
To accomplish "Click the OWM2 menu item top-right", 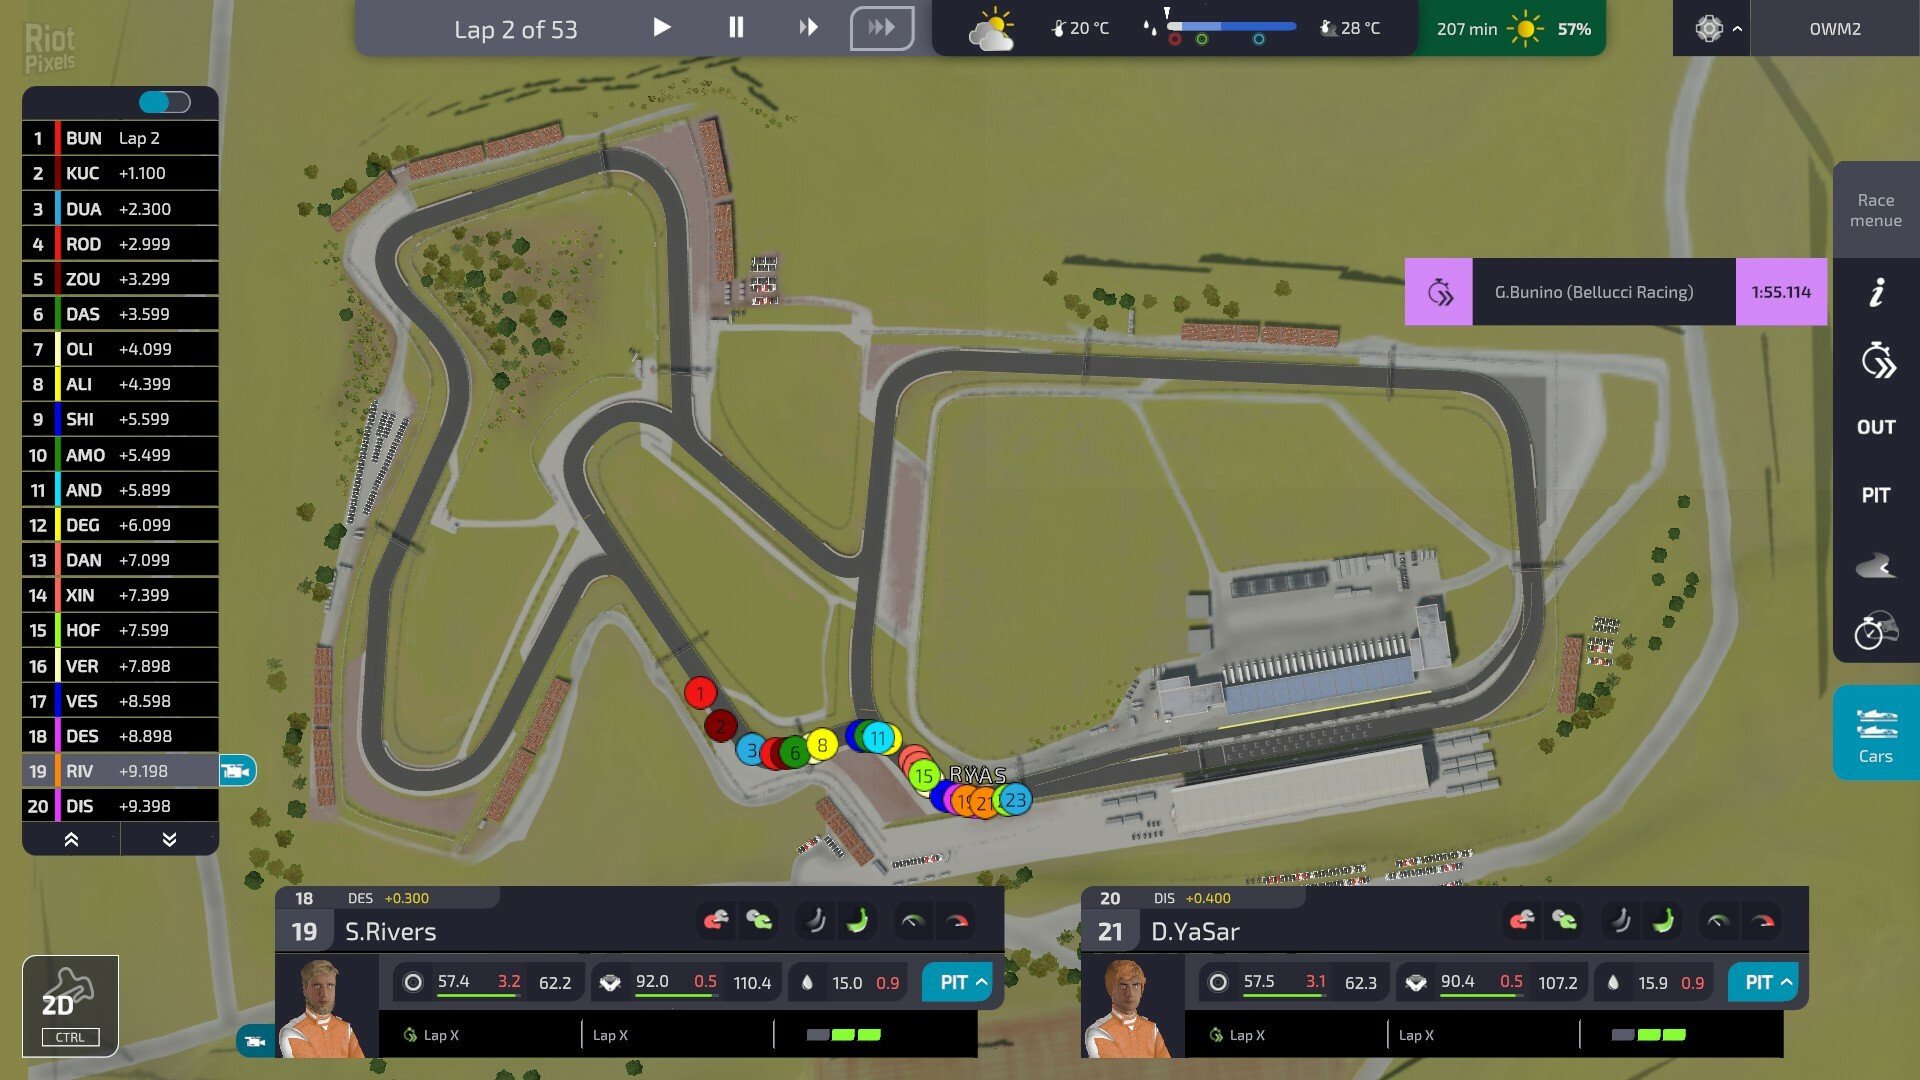I will click(1835, 29).
